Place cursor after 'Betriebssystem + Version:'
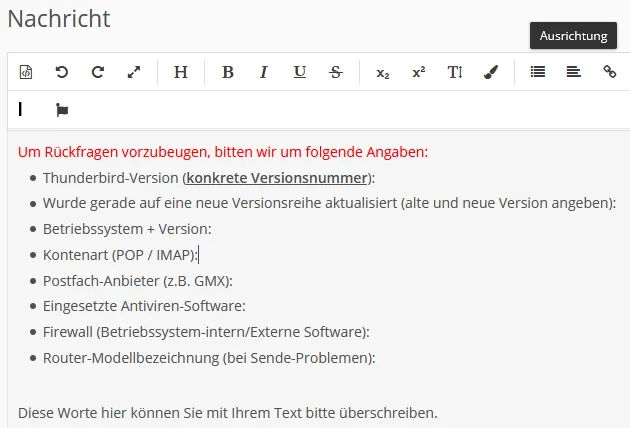Screen dimensions: 630x428 [x=212, y=229]
